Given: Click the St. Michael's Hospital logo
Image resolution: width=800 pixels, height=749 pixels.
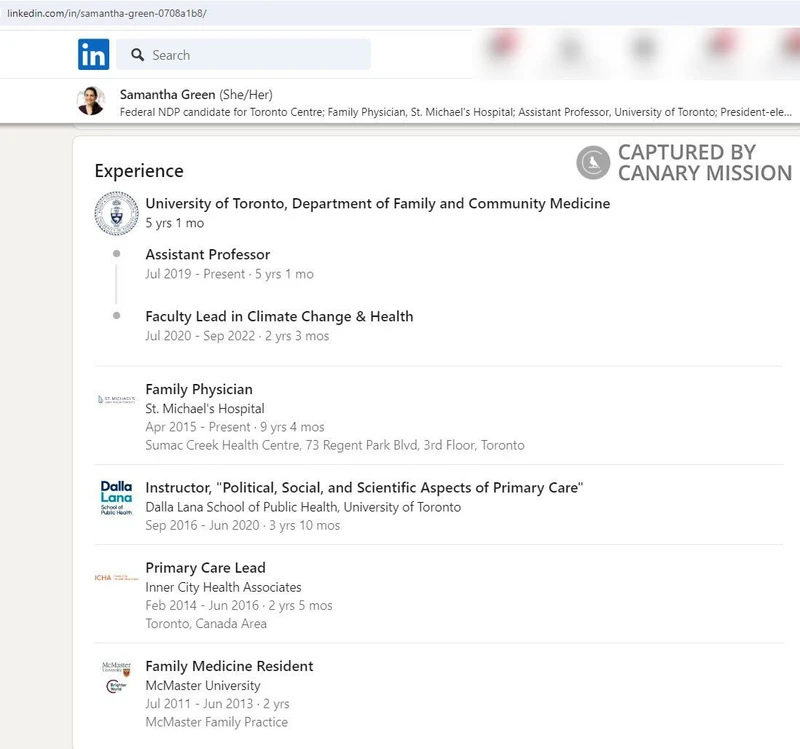Looking at the screenshot, I should [116, 400].
